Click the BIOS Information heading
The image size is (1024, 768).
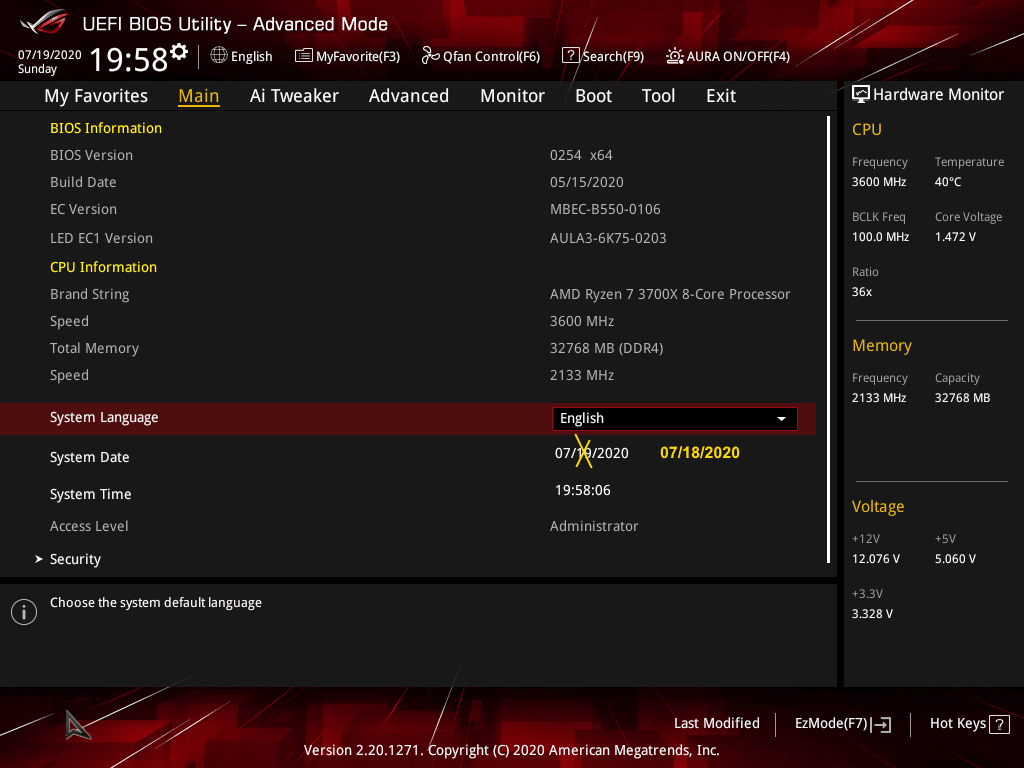tap(106, 128)
